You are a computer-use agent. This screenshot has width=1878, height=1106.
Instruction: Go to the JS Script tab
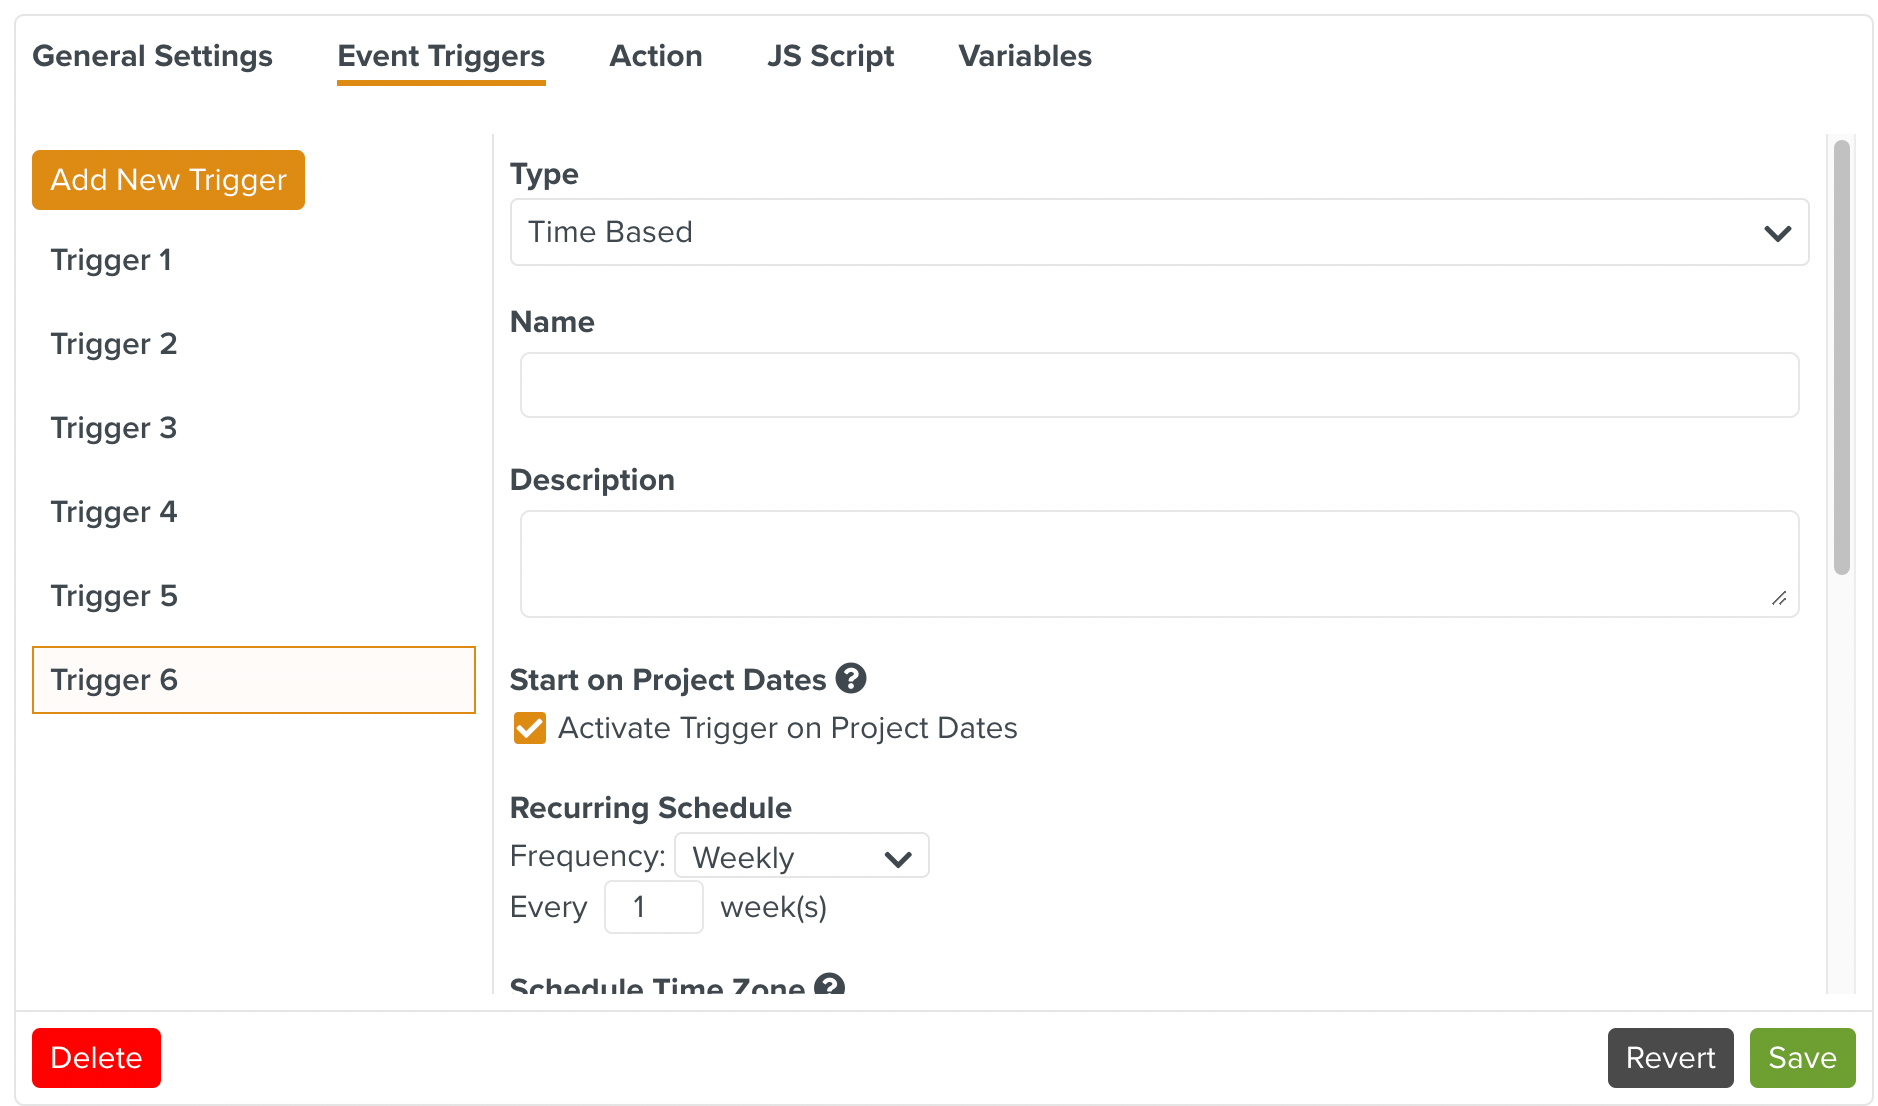(830, 56)
